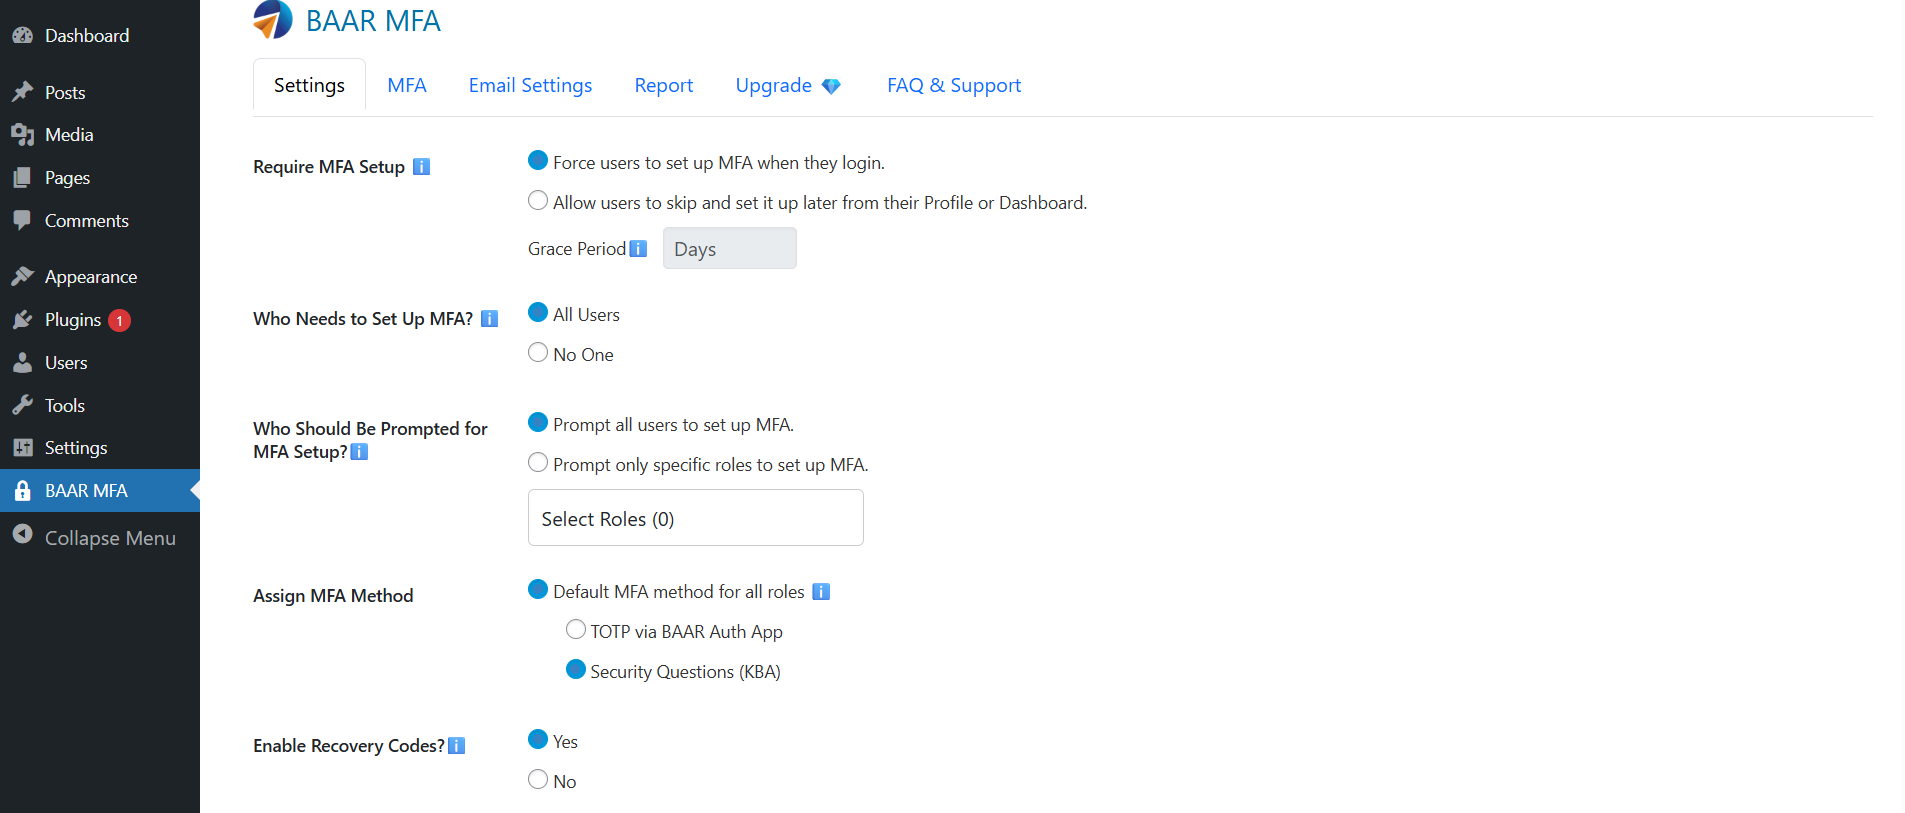Disable recovery codes by selecting No
This screenshot has height=813, width=1905.
pos(538,780)
